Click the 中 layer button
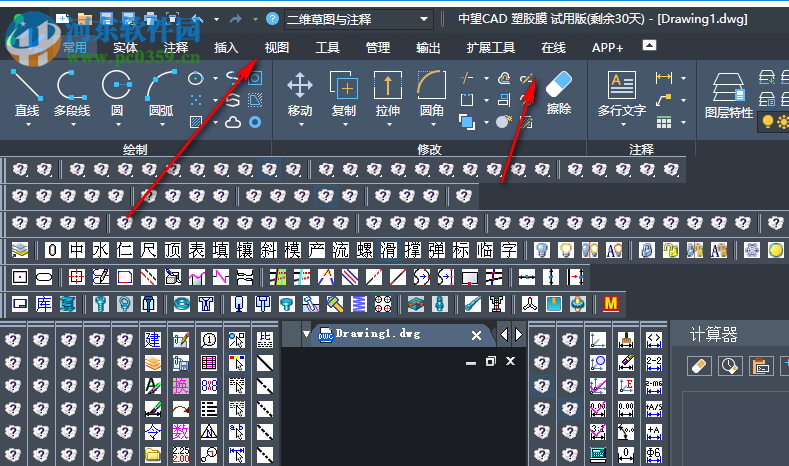This screenshot has height=466, width=789. 76,250
